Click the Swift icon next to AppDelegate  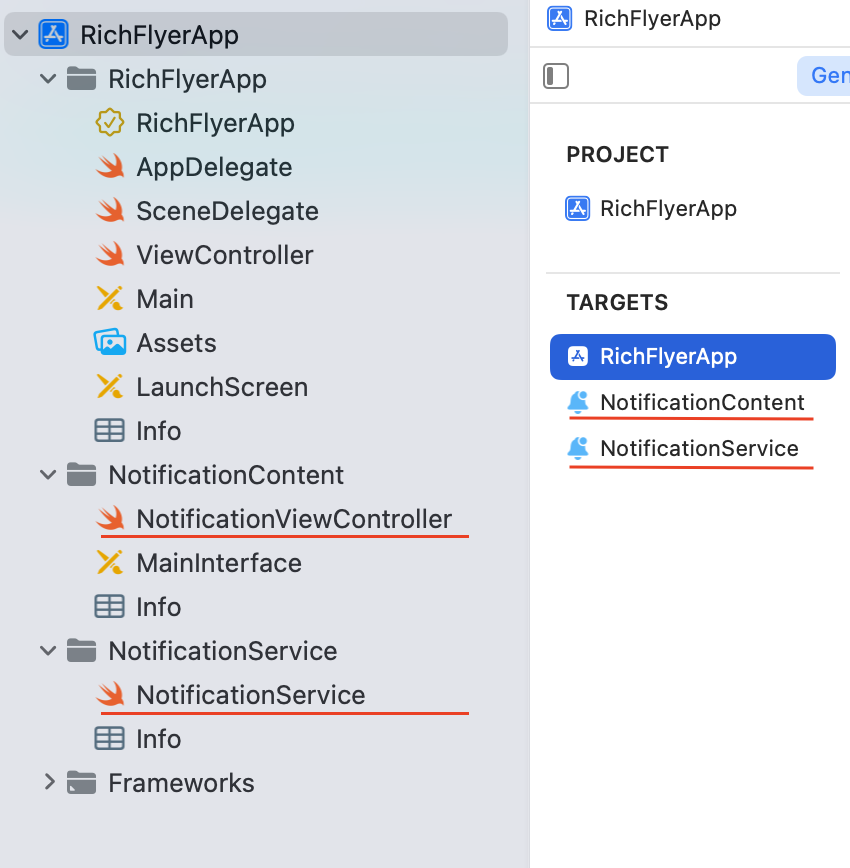click(110, 167)
